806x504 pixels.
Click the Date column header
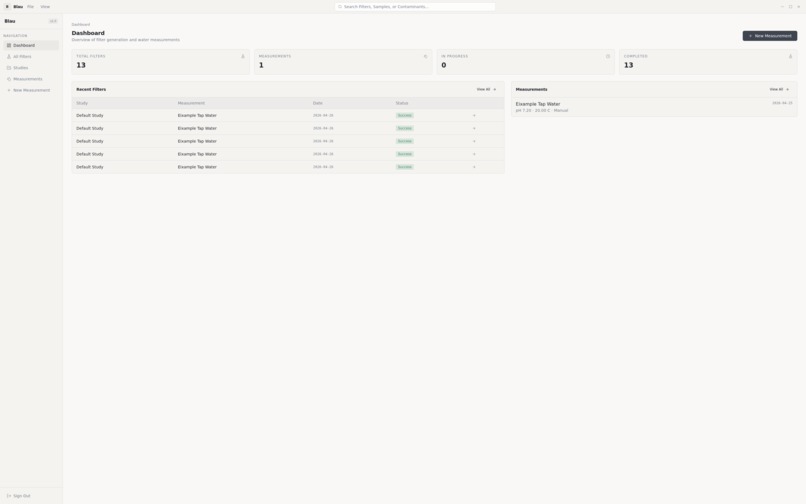tap(318, 103)
